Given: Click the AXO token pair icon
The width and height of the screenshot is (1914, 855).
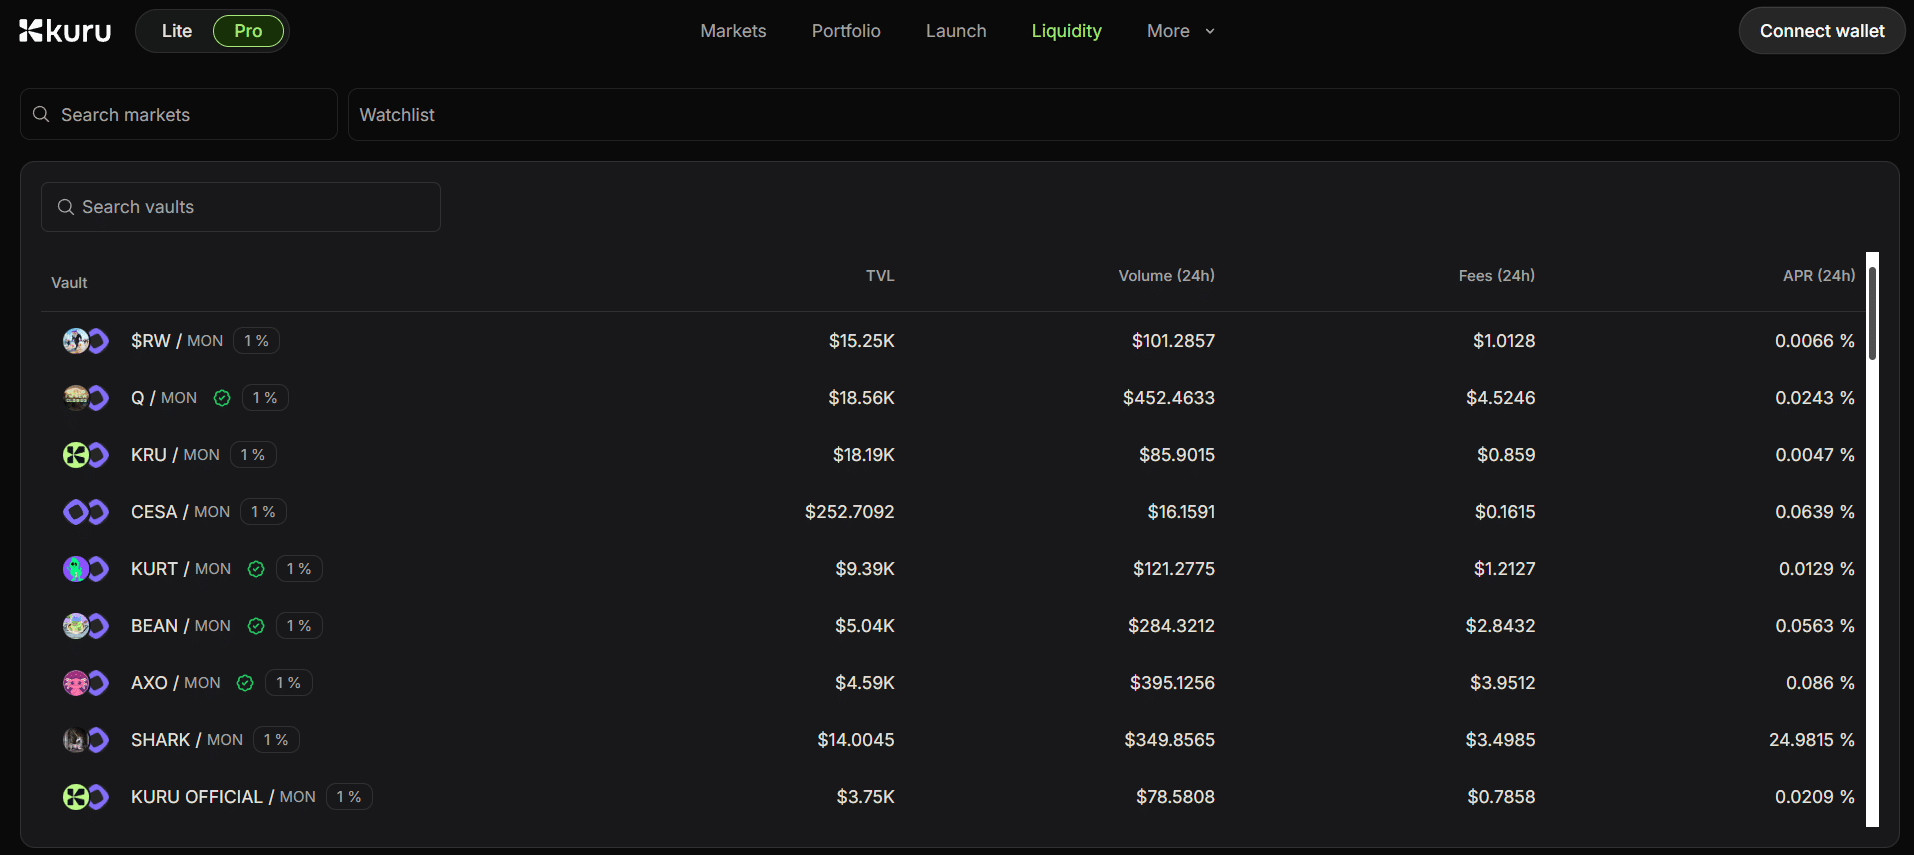Looking at the screenshot, I should [x=86, y=683].
